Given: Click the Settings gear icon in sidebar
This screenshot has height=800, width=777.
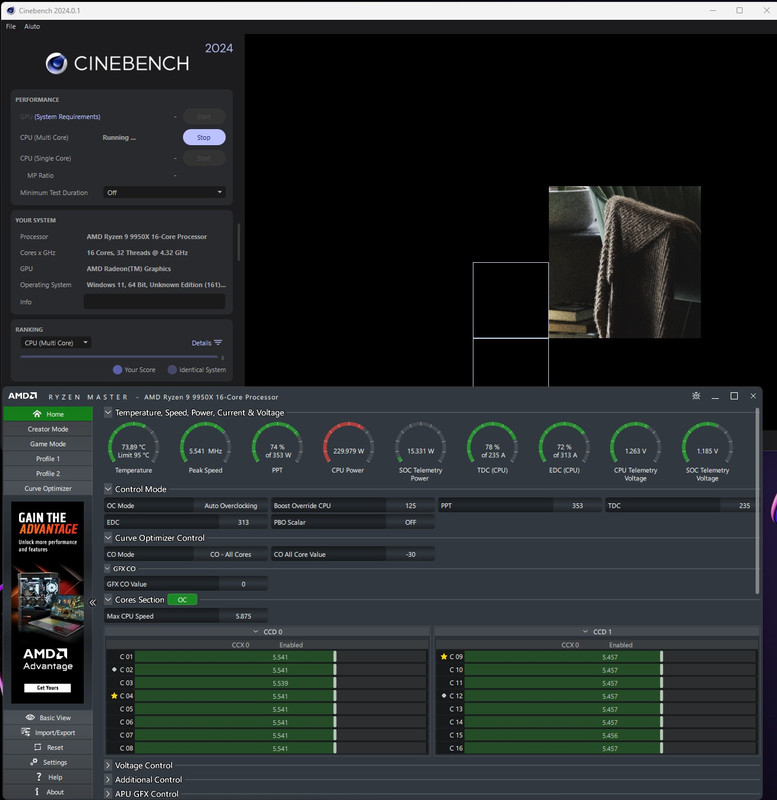Looking at the screenshot, I should 34,762.
